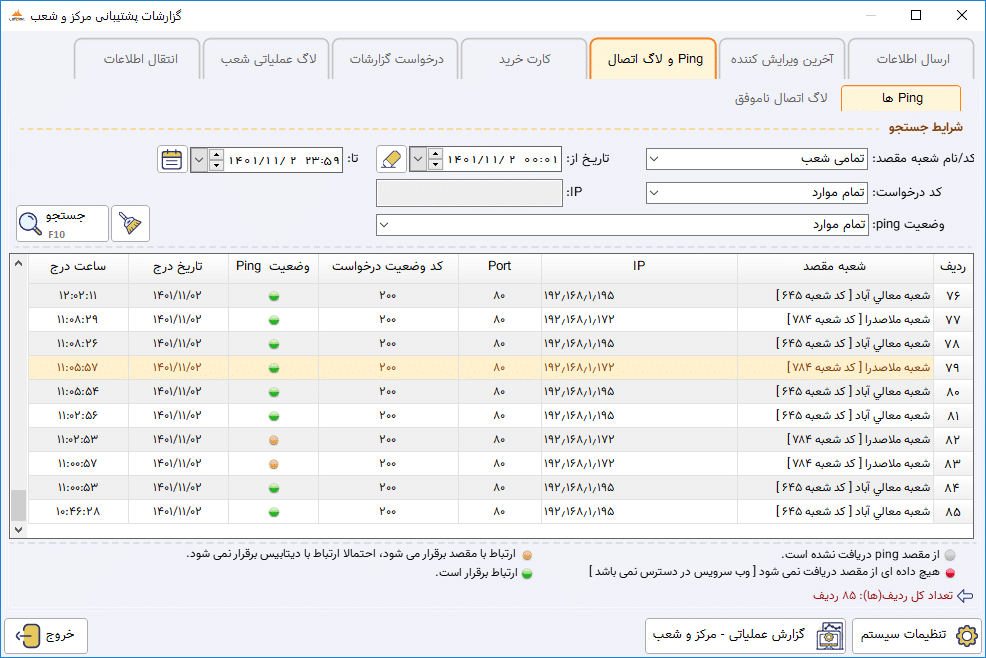Click the شعبه مقصد column header
Screen dimensions: 986x658
tap(834, 267)
